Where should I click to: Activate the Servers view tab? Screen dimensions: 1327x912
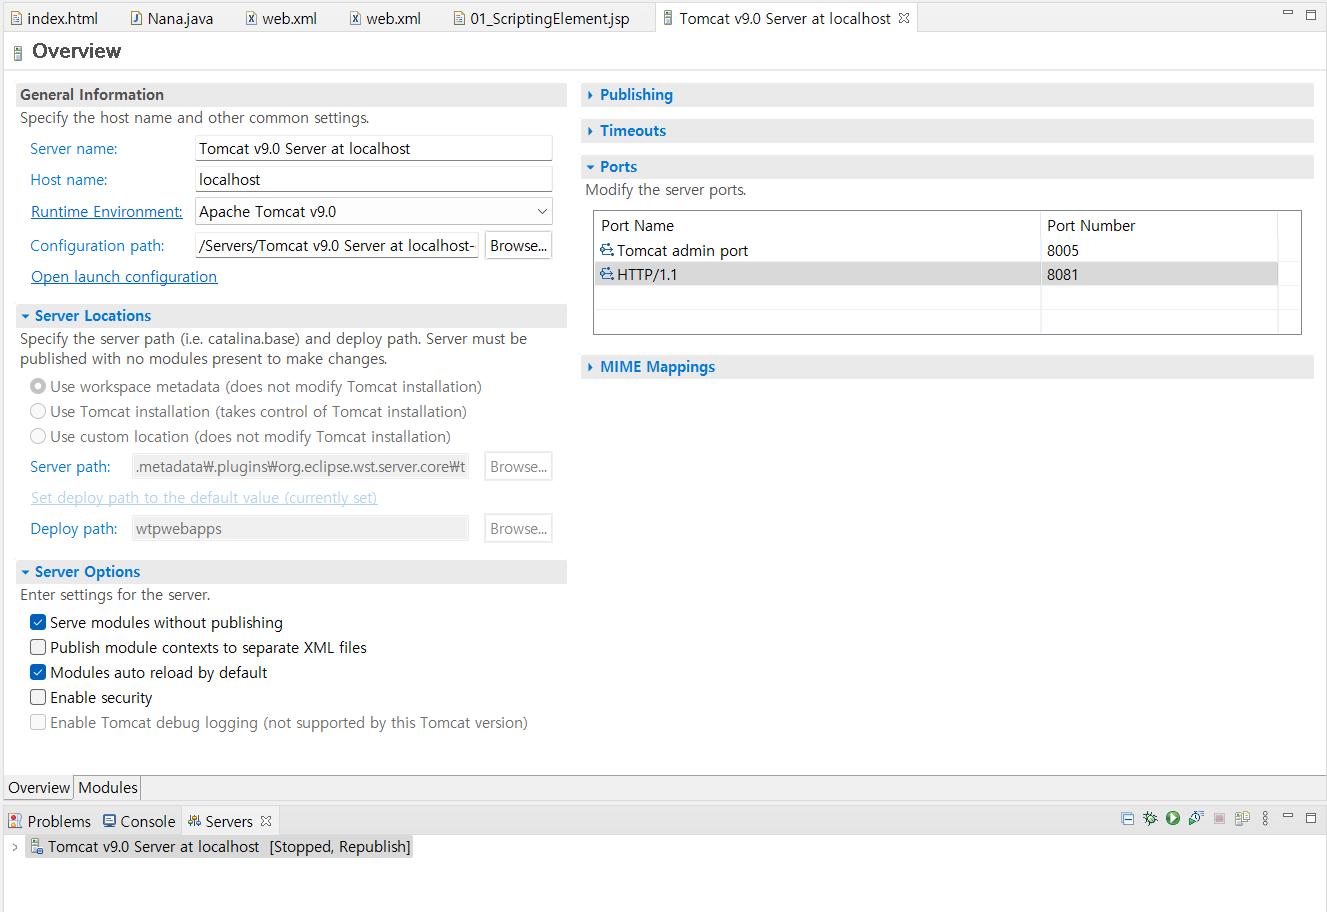tap(229, 821)
